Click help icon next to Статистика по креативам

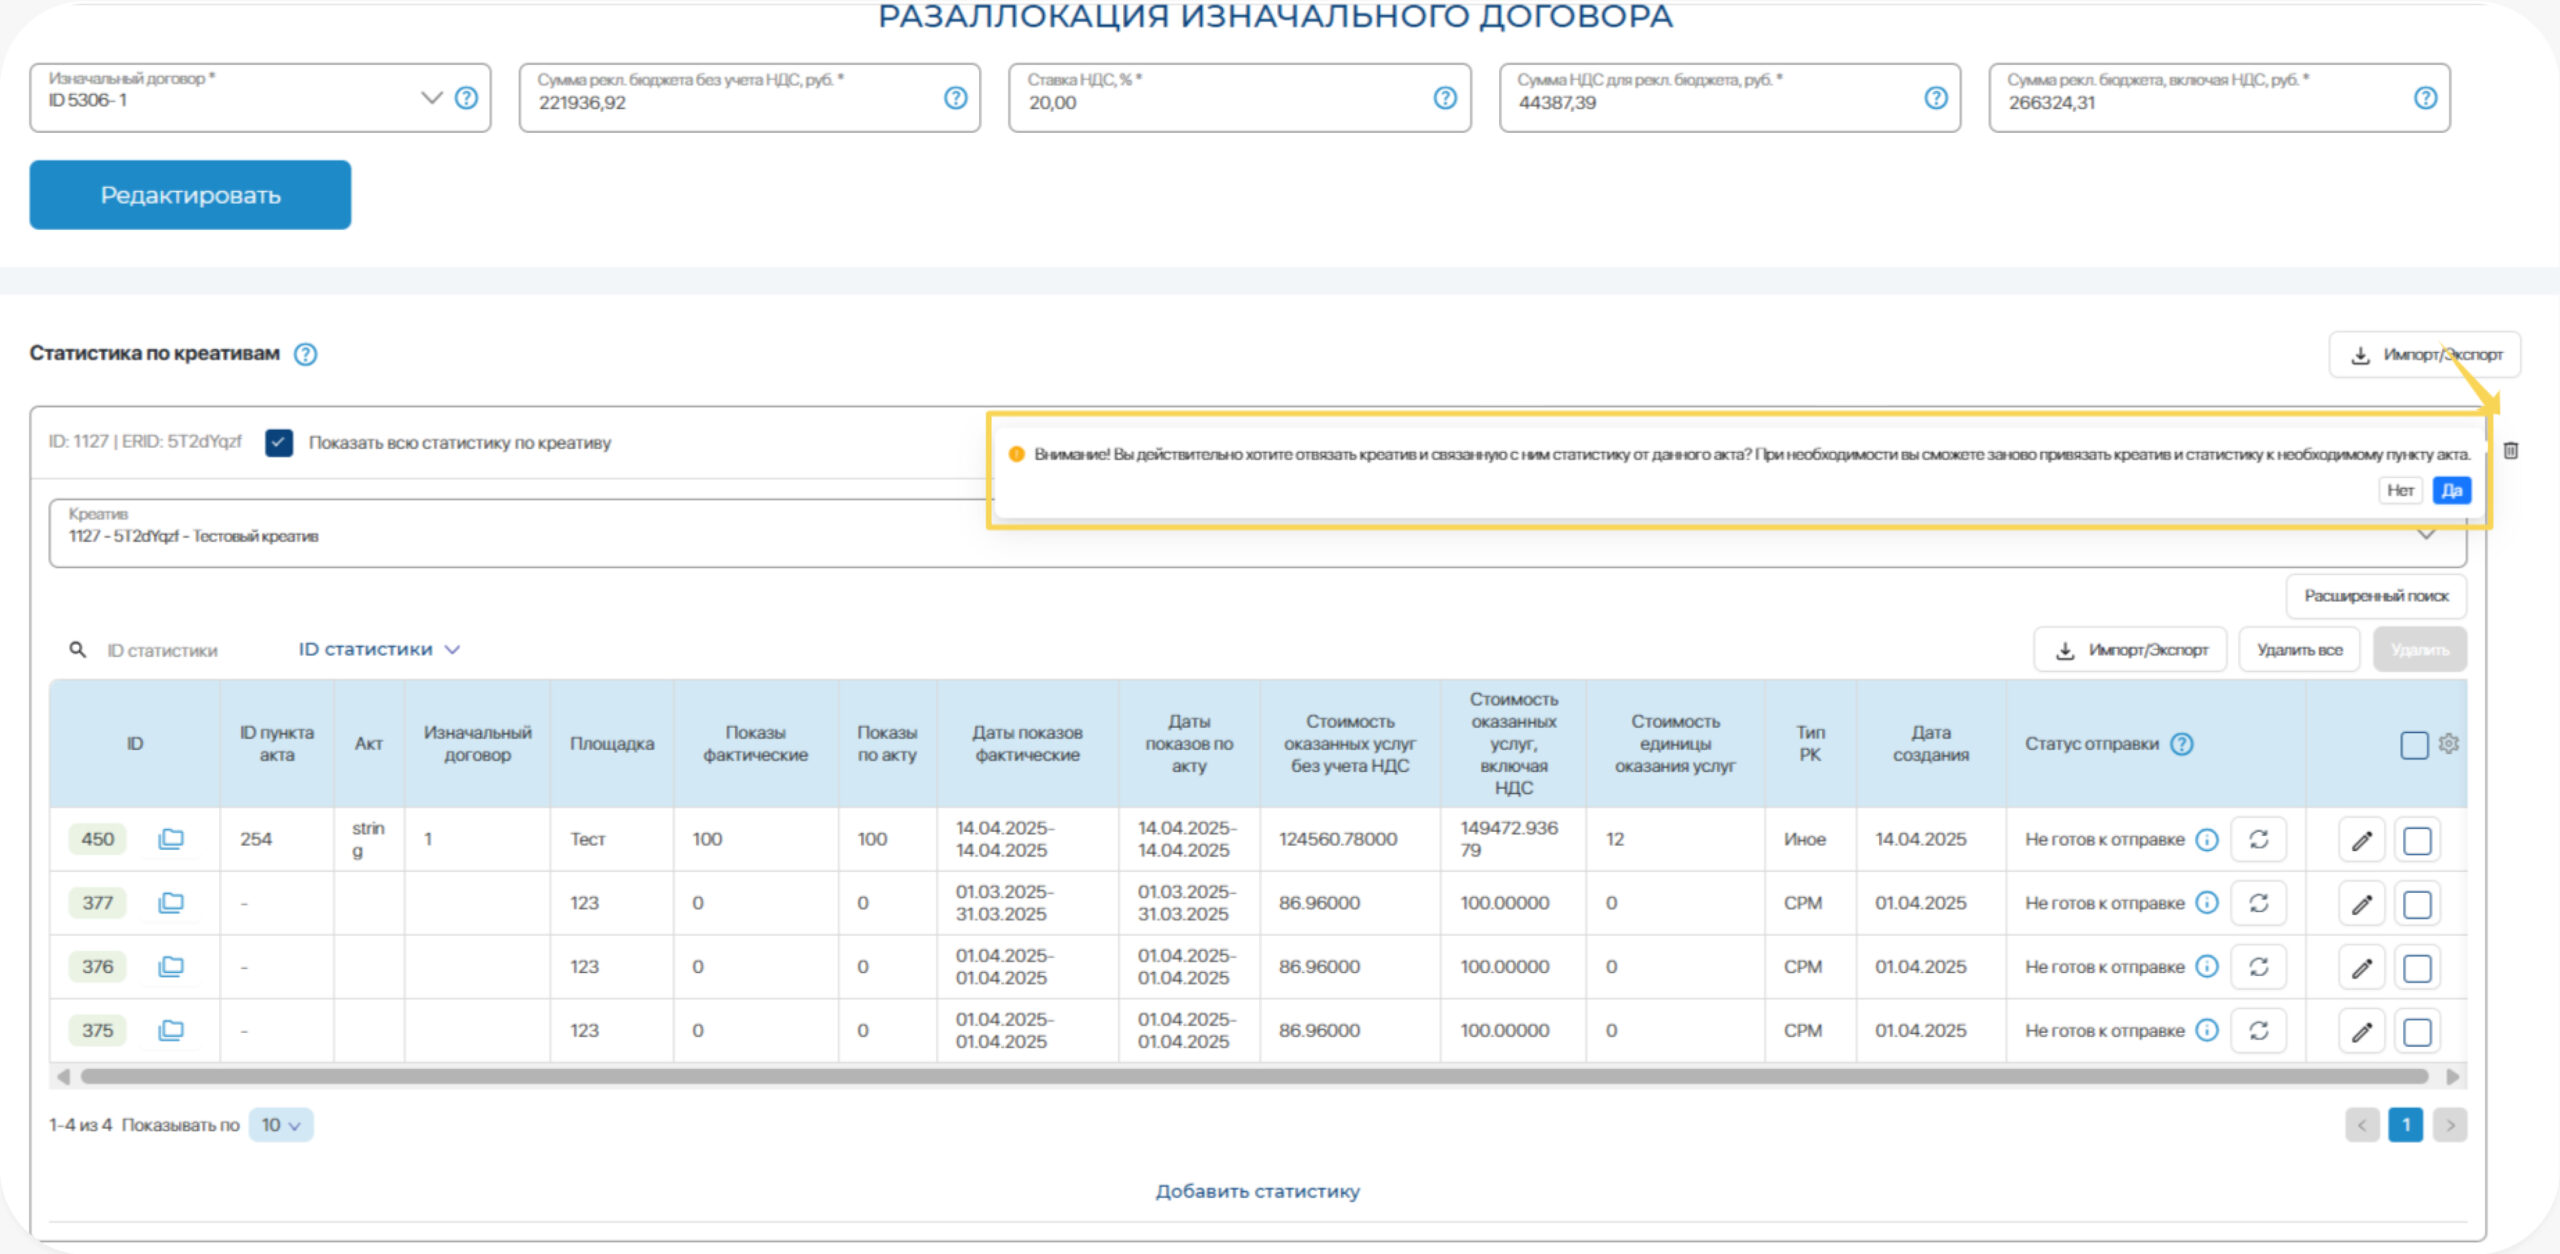(306, 354)
